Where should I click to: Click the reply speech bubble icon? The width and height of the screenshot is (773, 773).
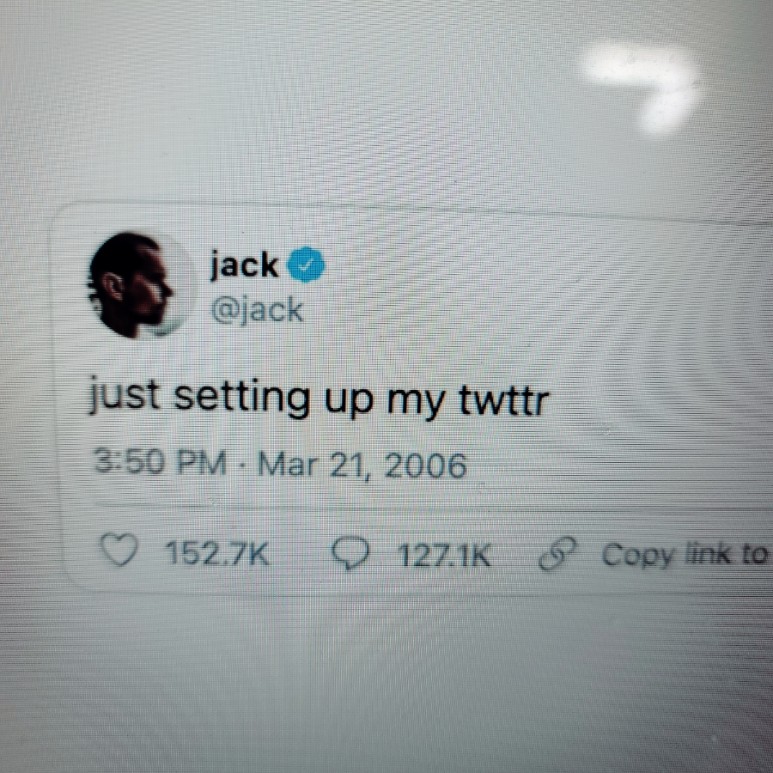pos(351,553)
